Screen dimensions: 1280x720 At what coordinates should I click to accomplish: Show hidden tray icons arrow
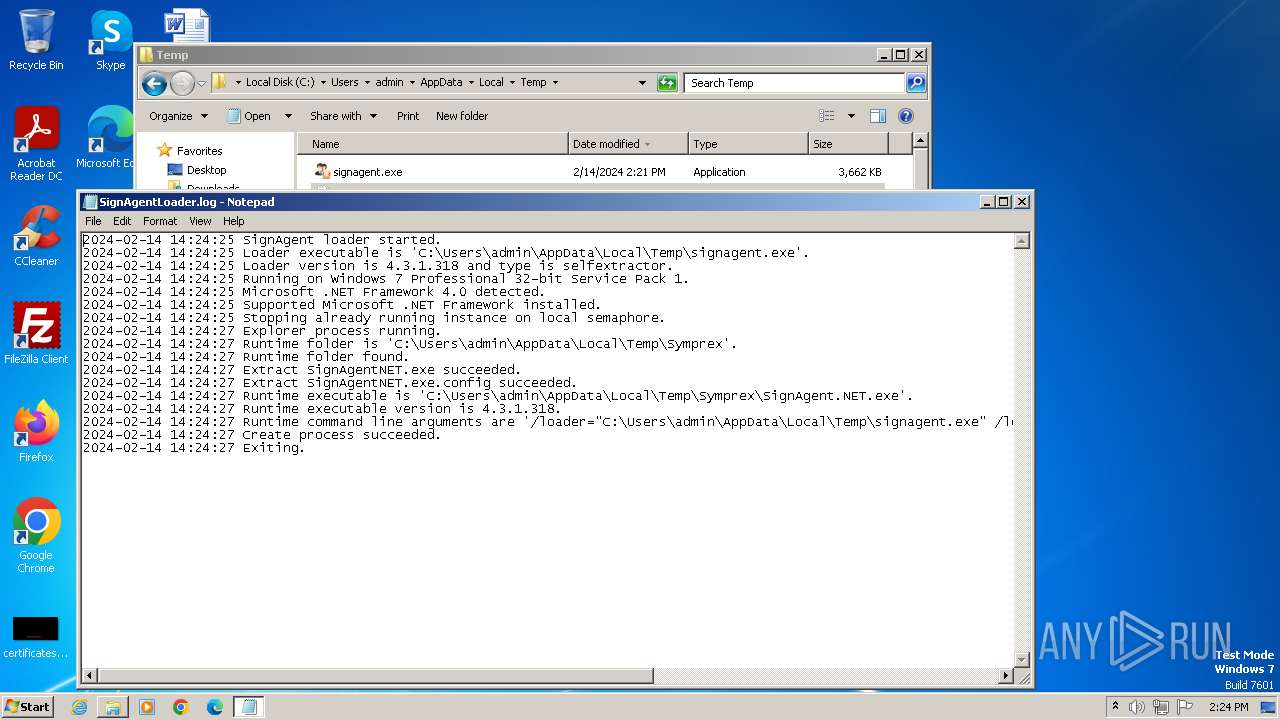1115,707
